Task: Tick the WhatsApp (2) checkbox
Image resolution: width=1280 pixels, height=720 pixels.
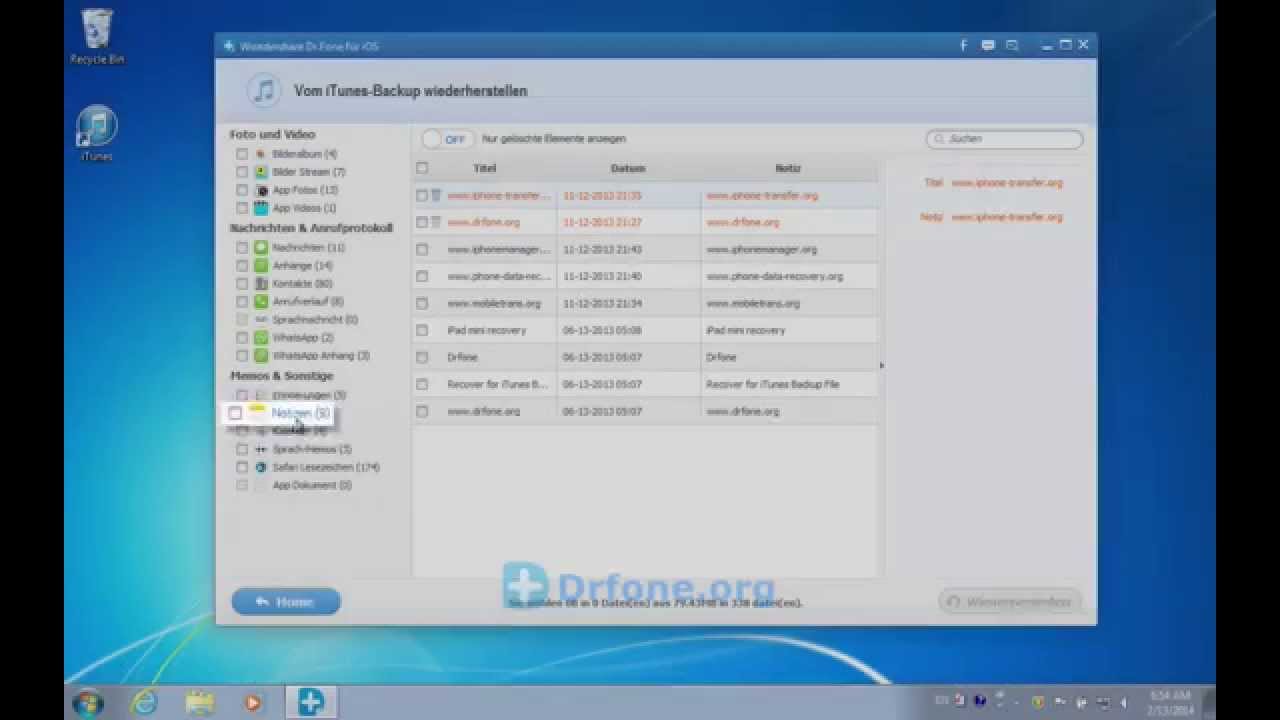Action: point(242,337)
